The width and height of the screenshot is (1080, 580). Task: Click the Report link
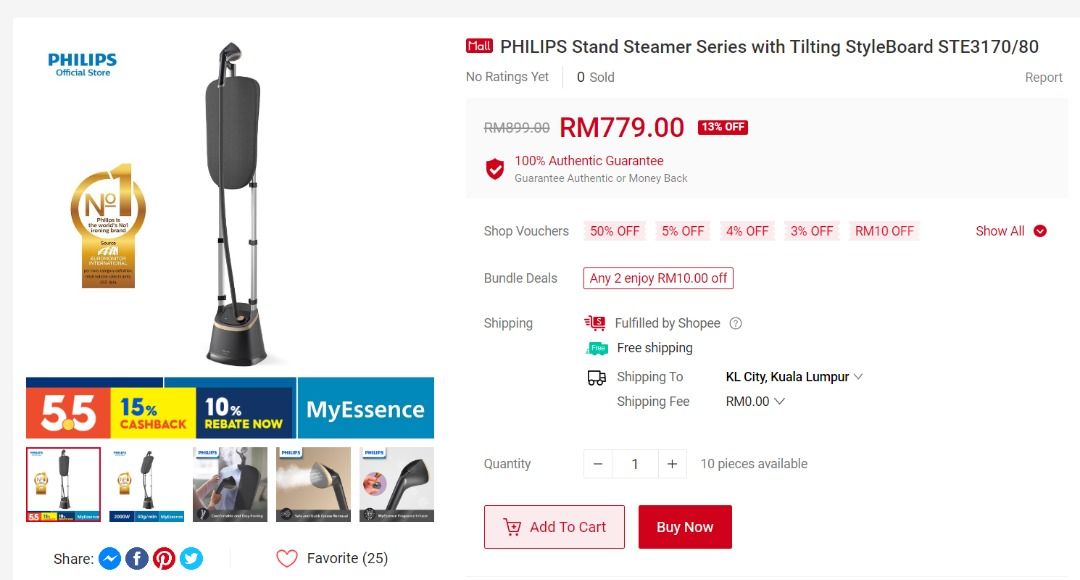pyautogui.click(x=1043, y=77)
